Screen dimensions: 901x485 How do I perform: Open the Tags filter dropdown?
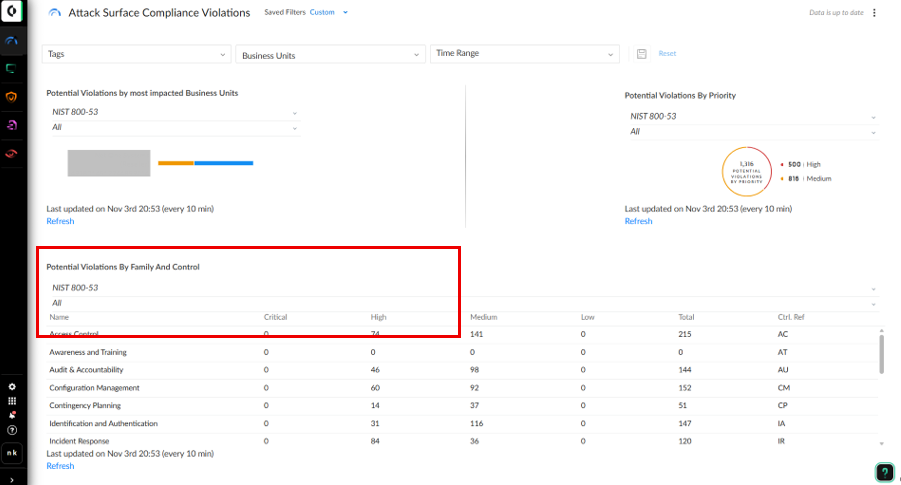click(136, 54)
